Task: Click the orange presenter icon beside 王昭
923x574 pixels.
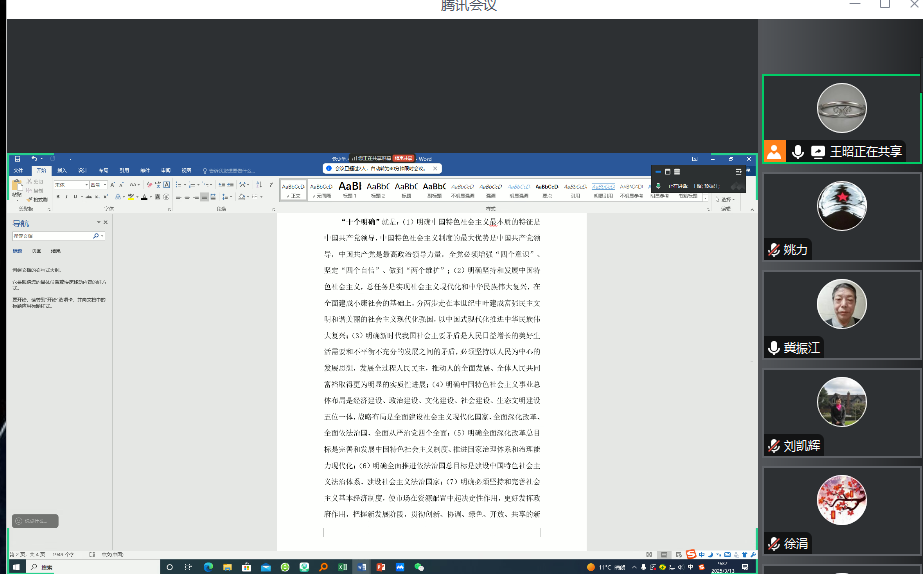Action: point(774,151)
